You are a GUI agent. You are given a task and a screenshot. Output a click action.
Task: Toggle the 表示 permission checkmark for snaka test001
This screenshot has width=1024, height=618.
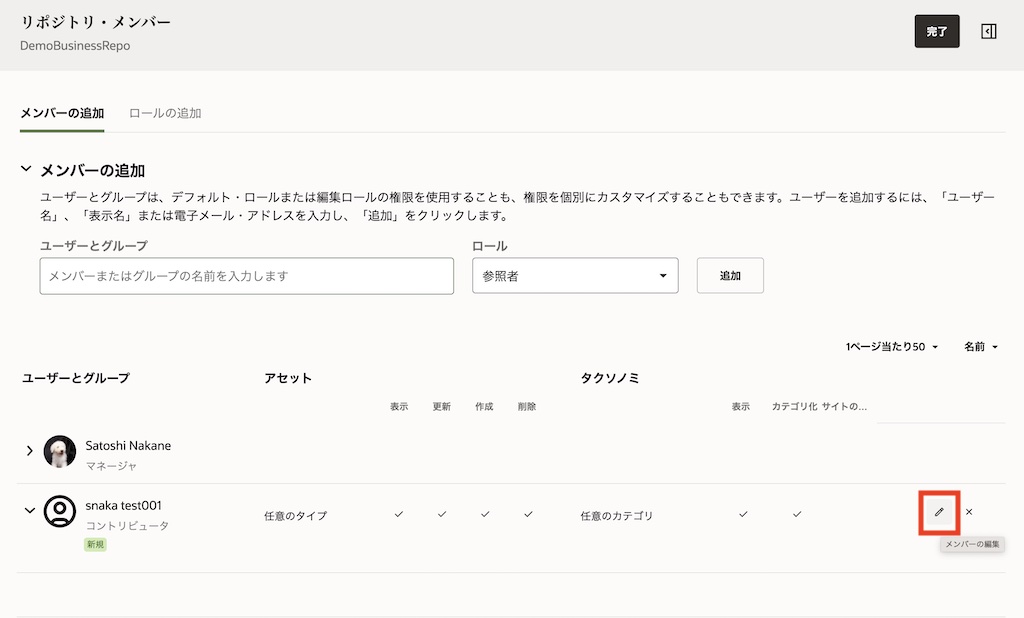399,513
